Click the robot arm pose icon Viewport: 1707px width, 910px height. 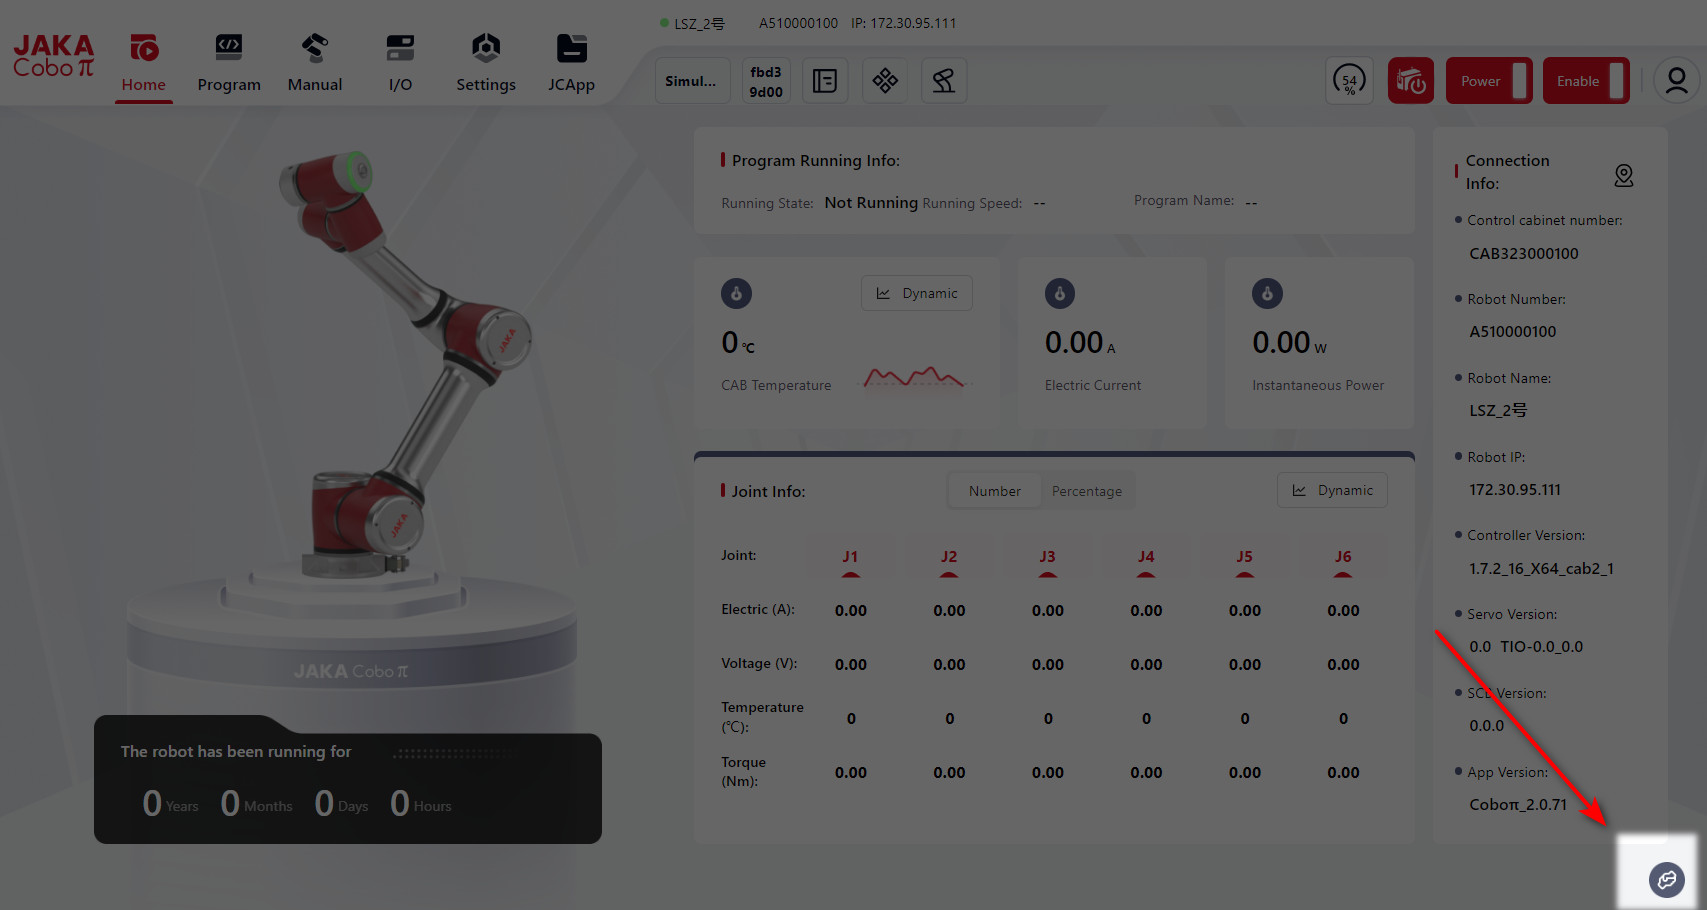944,81
